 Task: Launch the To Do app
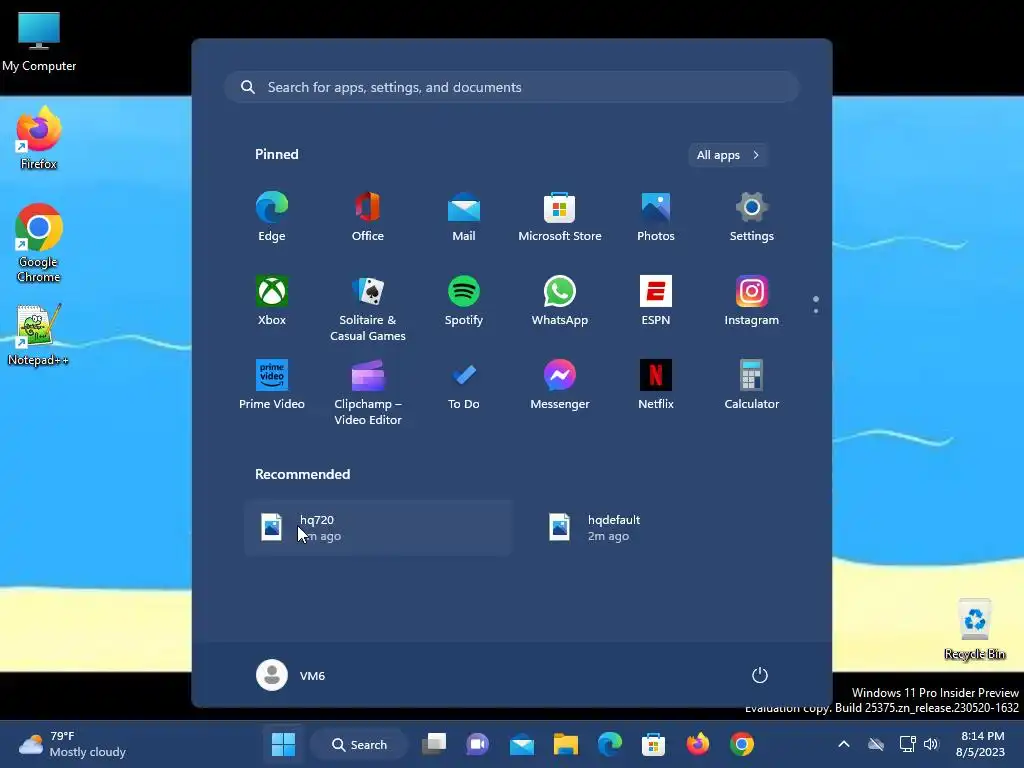click(x=464, y=385)
